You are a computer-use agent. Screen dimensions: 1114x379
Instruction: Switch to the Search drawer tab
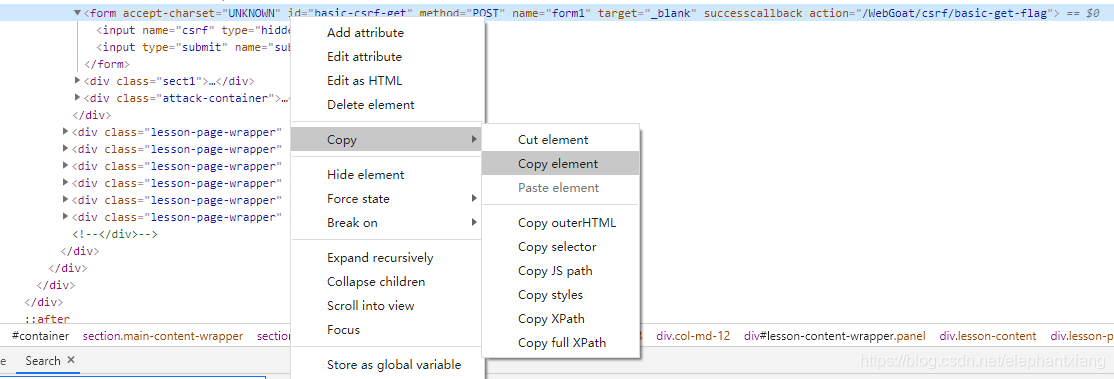[43, 361]
